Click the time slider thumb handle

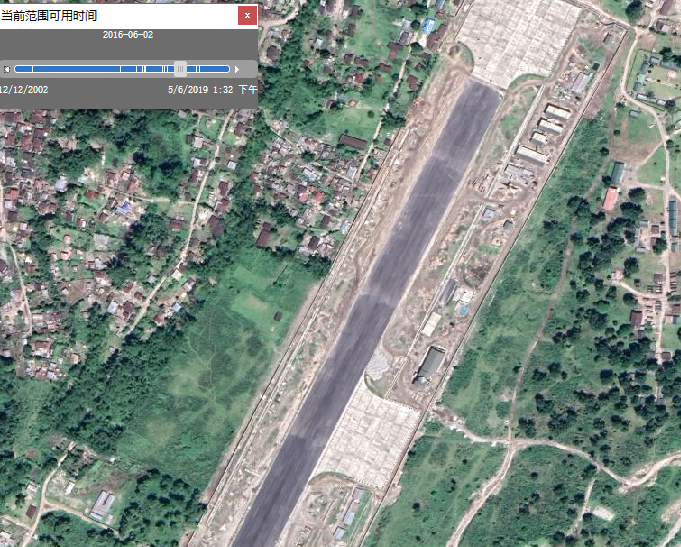[x=180, y=69]
